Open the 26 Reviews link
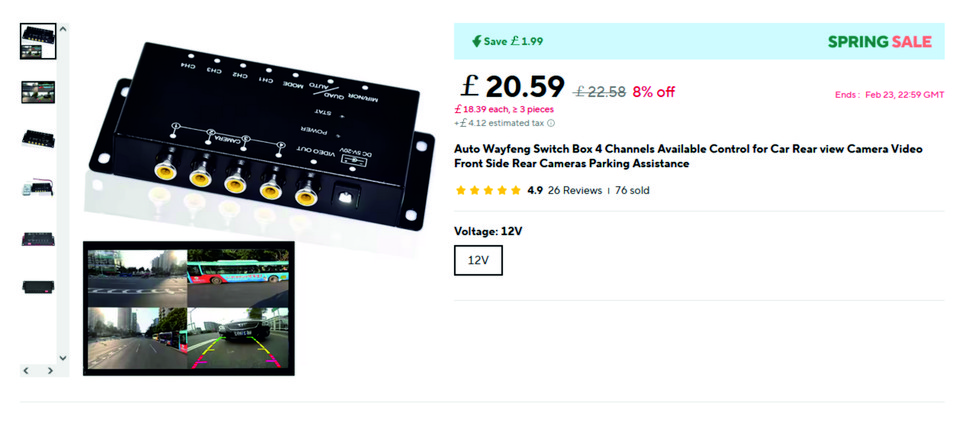This screenshot has height=423, width=960. click(x=575, y=190)
